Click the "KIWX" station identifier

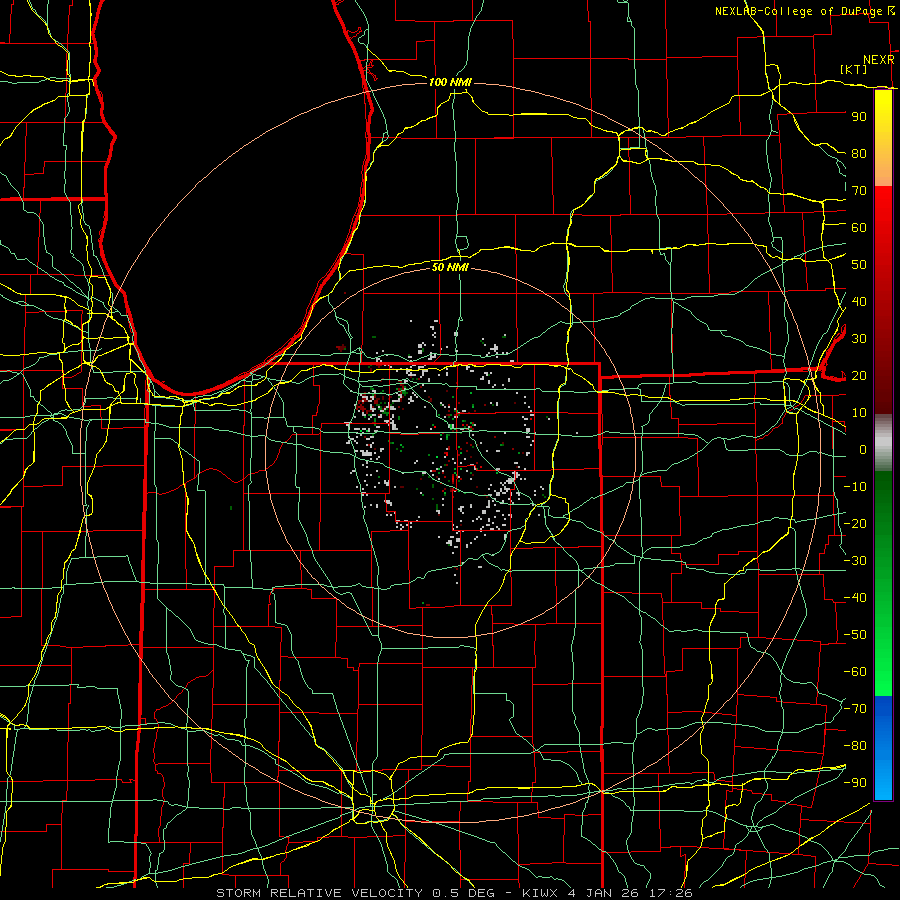[540, 893]
